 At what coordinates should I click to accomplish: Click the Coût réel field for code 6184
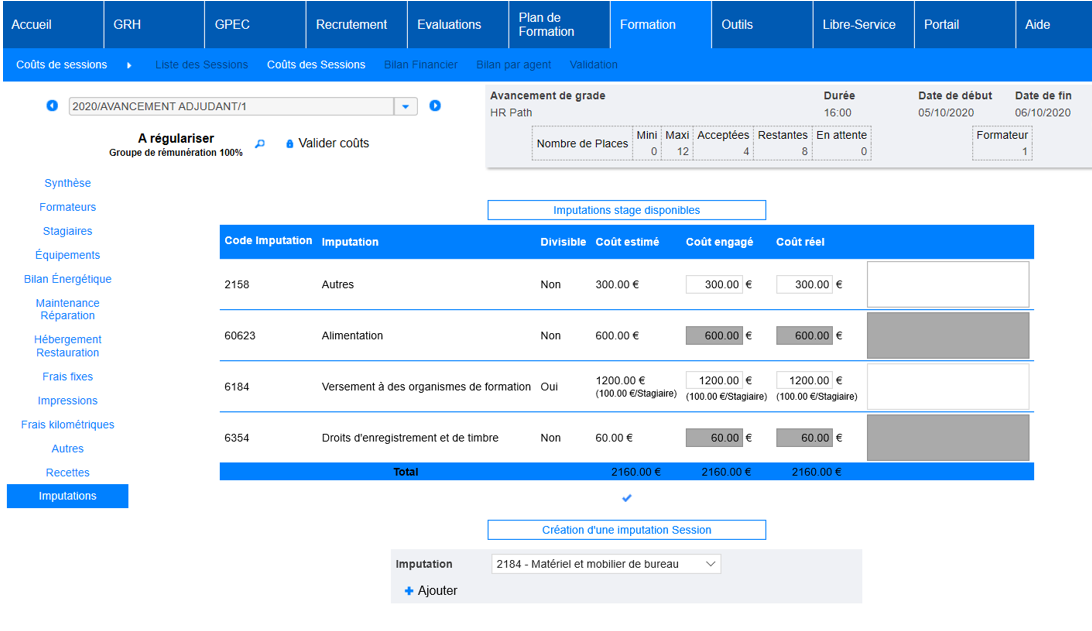804,381
